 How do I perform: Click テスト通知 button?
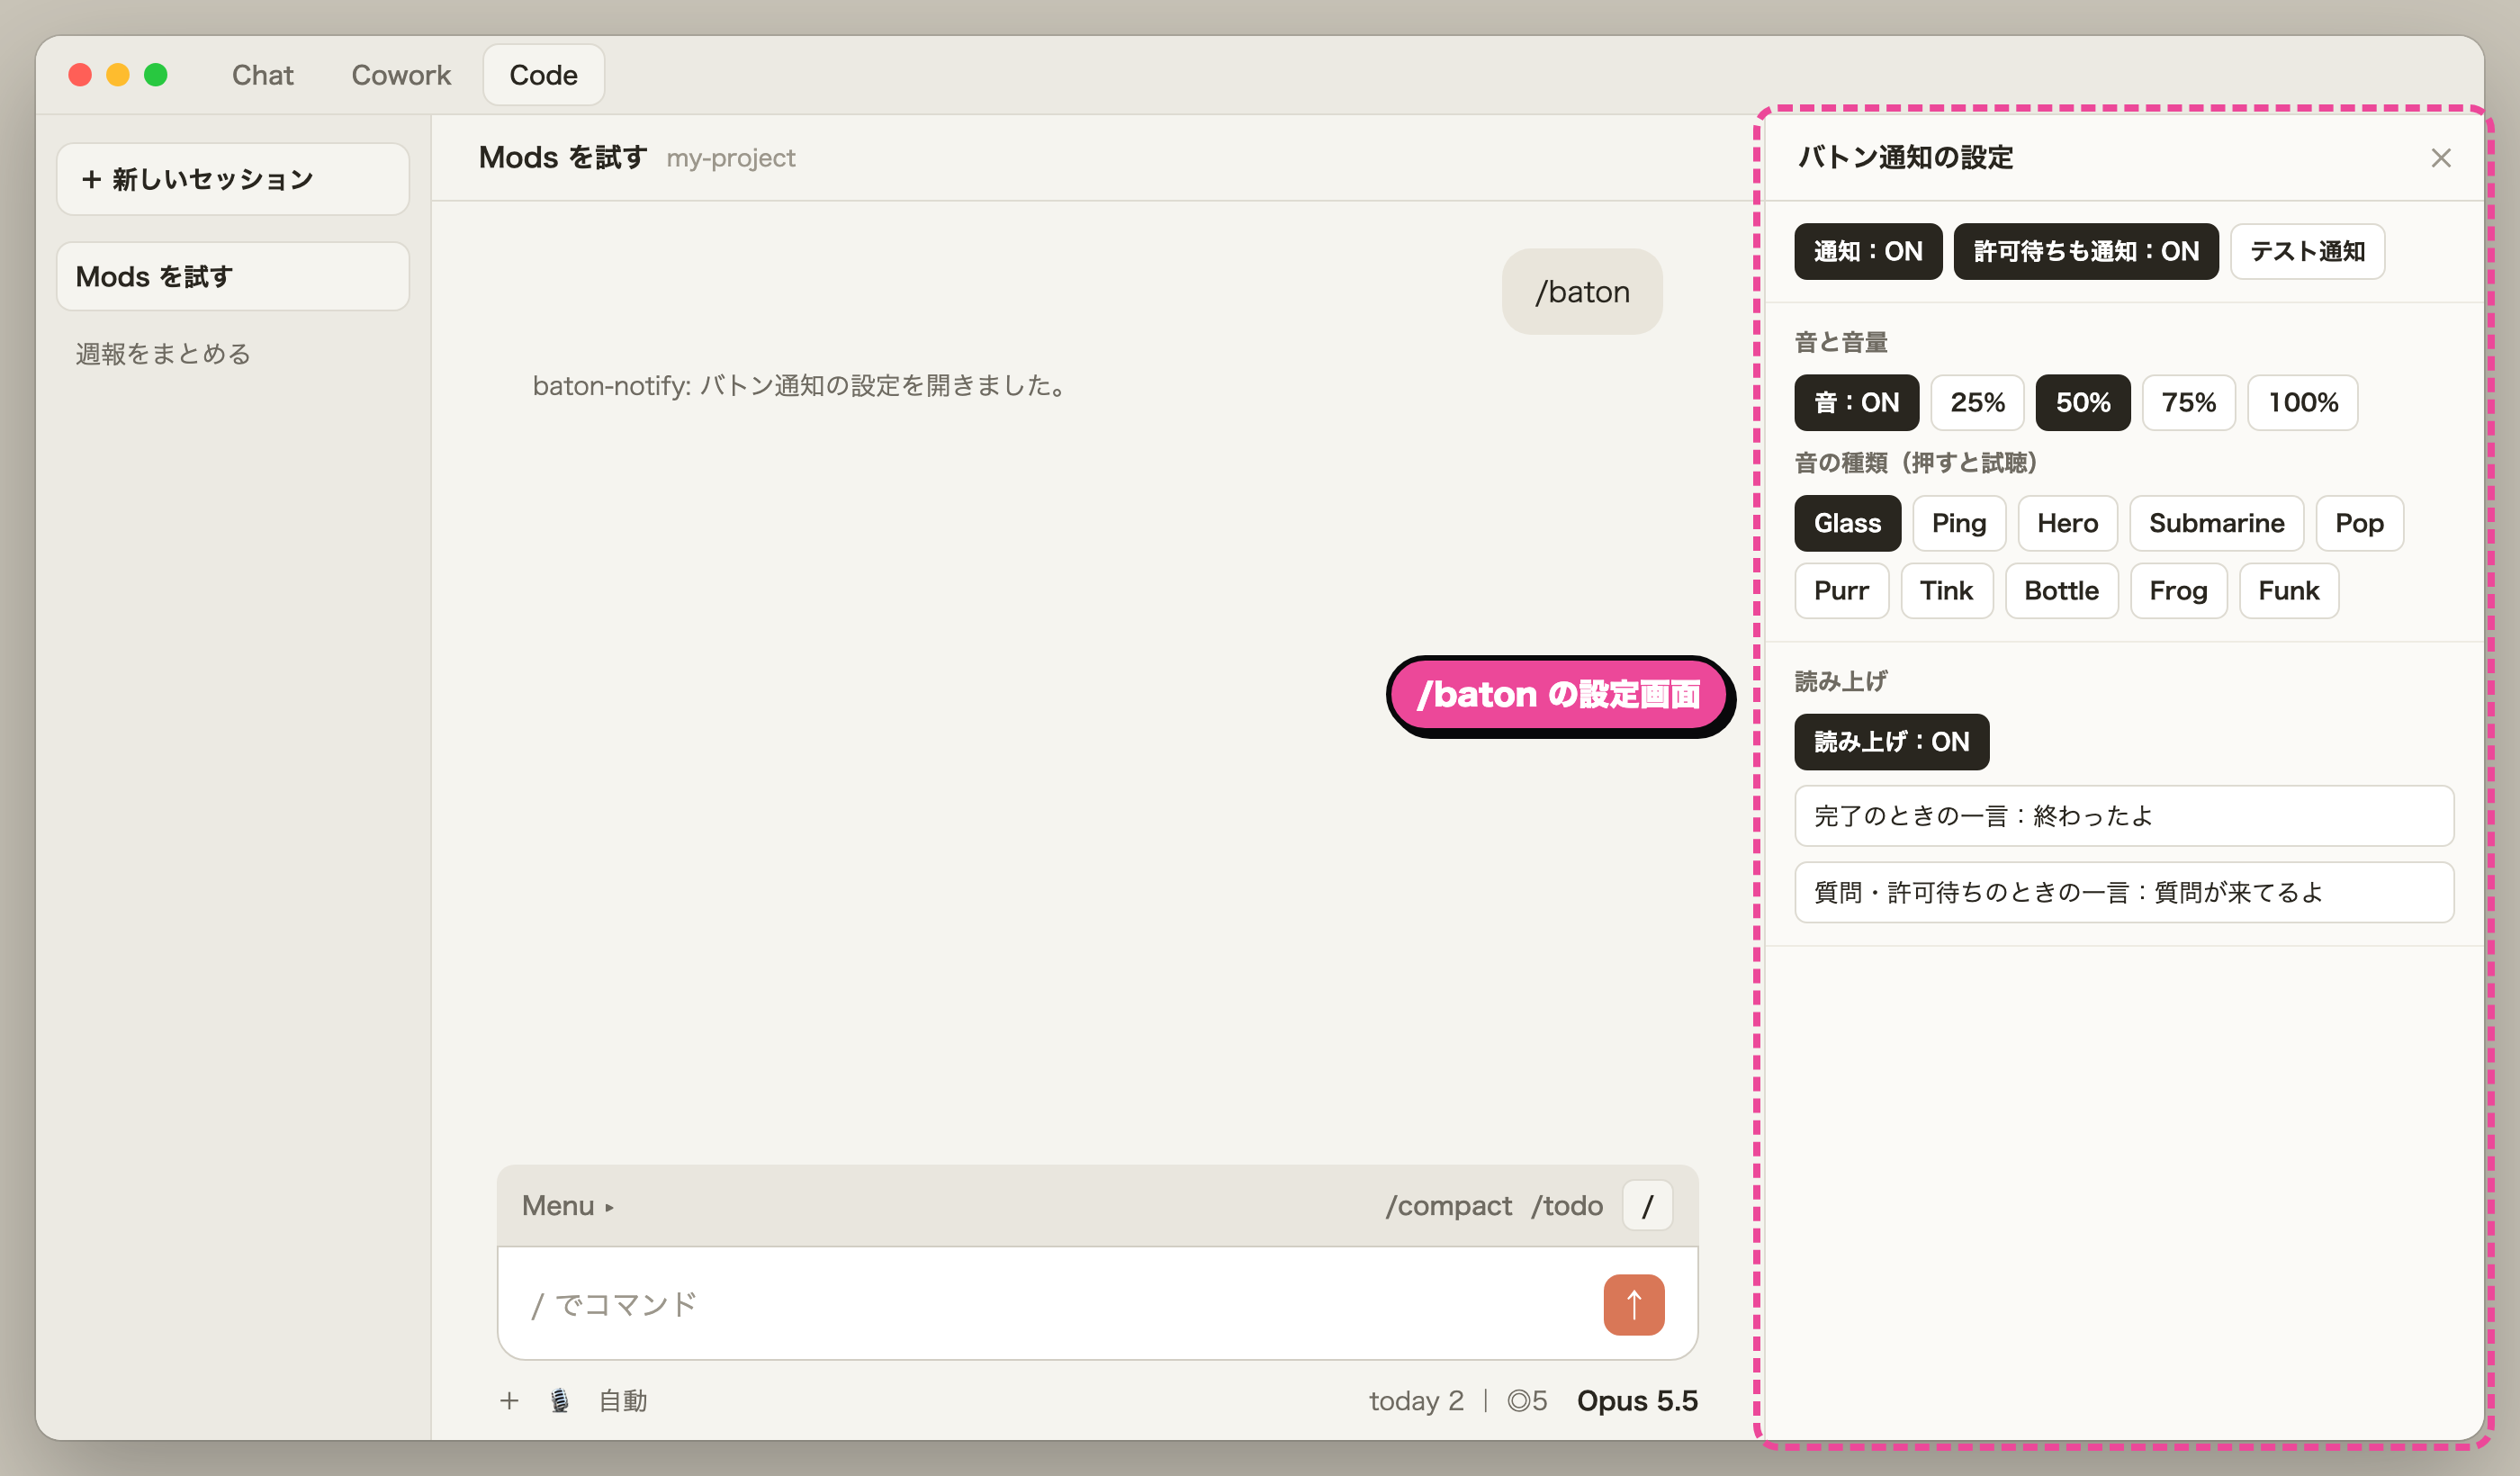2306,251
